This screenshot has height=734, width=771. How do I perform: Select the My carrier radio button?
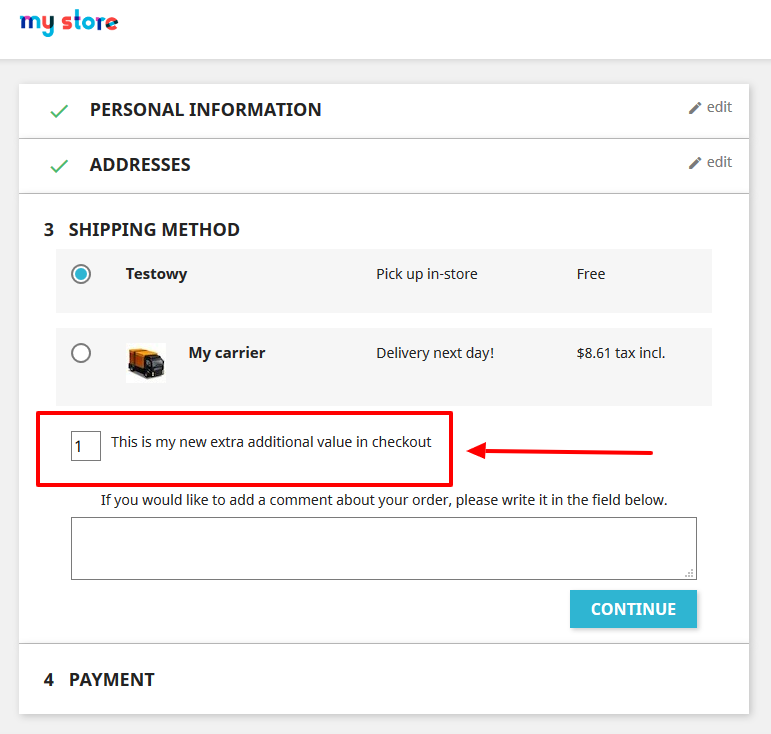[81, 353]
